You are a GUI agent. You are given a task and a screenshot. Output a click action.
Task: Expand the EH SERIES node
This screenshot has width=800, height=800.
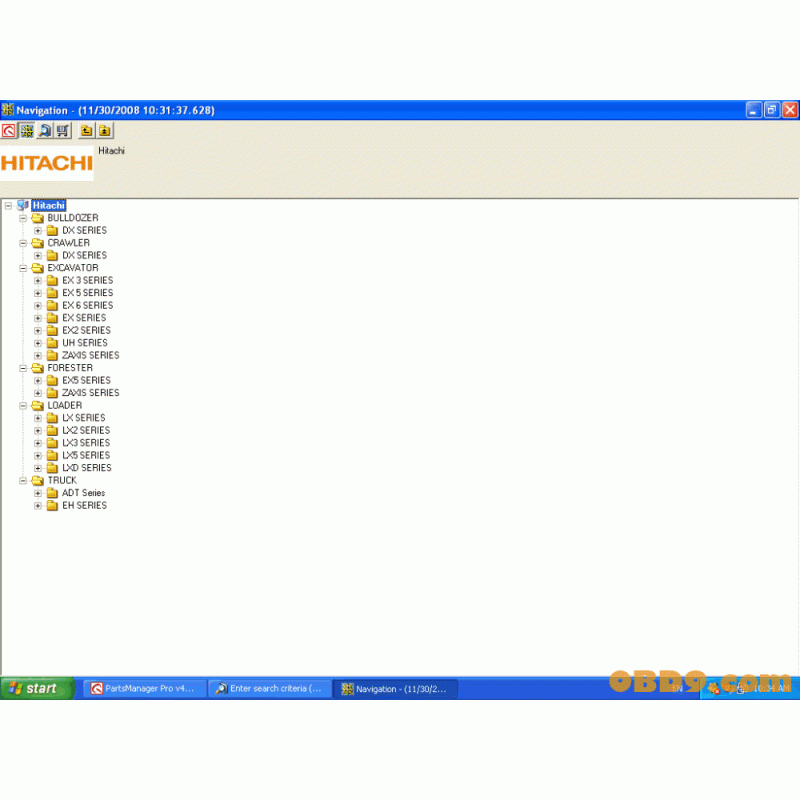point(38,506)
